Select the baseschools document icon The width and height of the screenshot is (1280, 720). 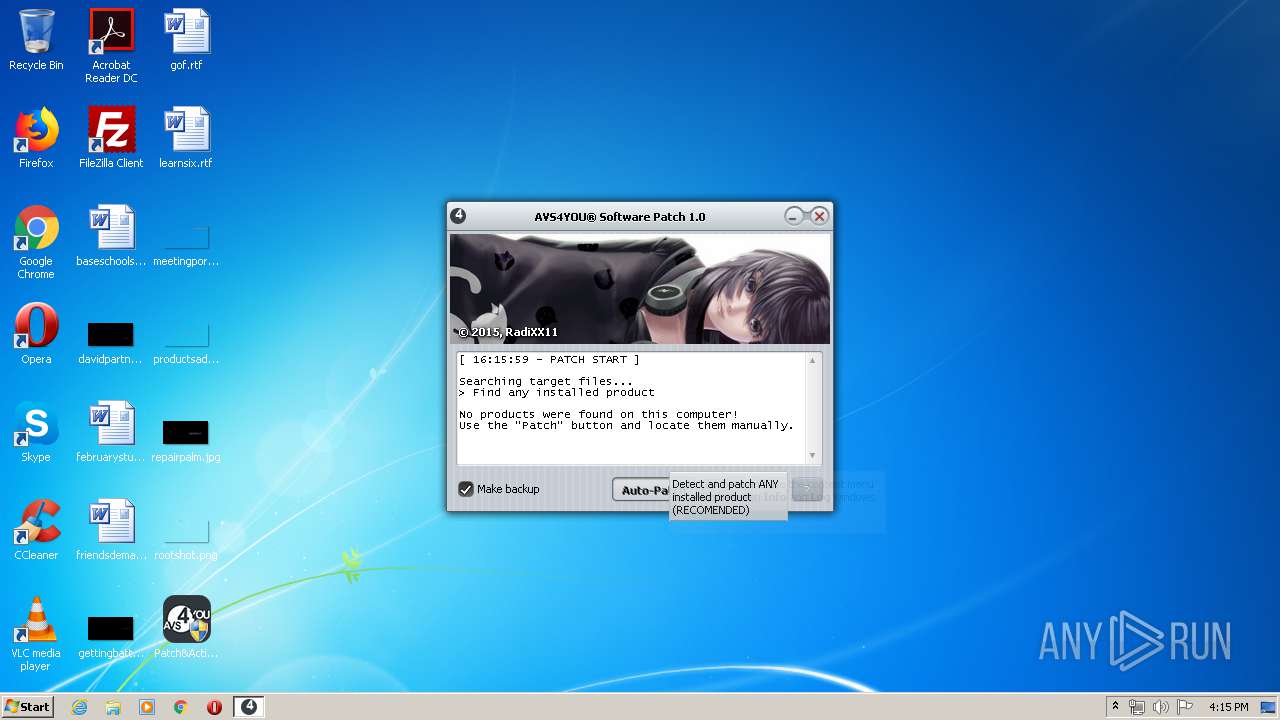coord(111,236)
